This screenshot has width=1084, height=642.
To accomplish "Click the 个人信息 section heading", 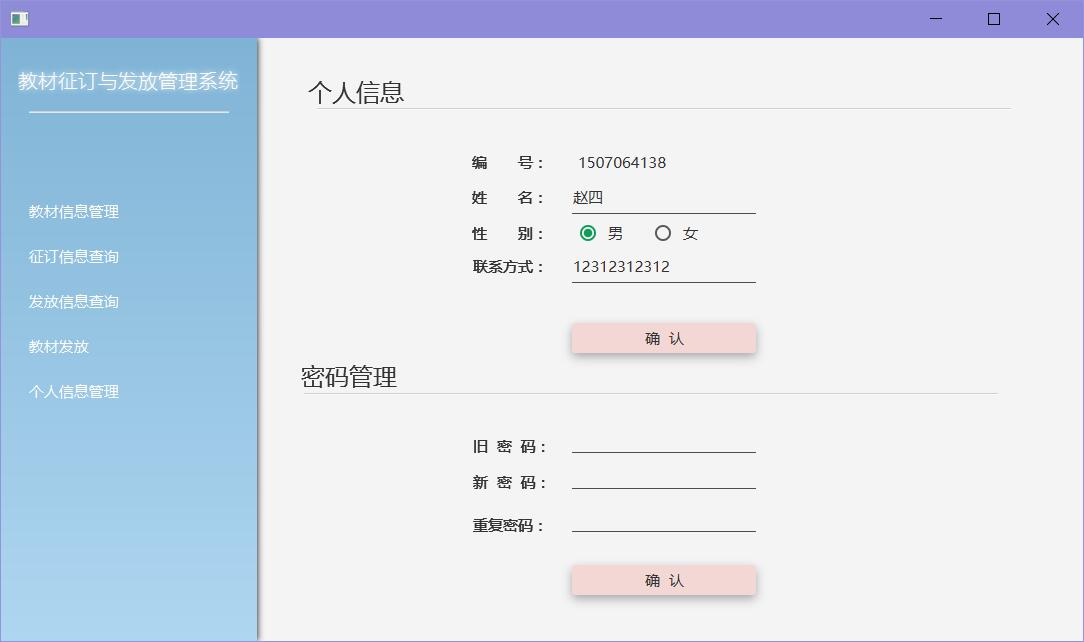I will coord(356,93).
